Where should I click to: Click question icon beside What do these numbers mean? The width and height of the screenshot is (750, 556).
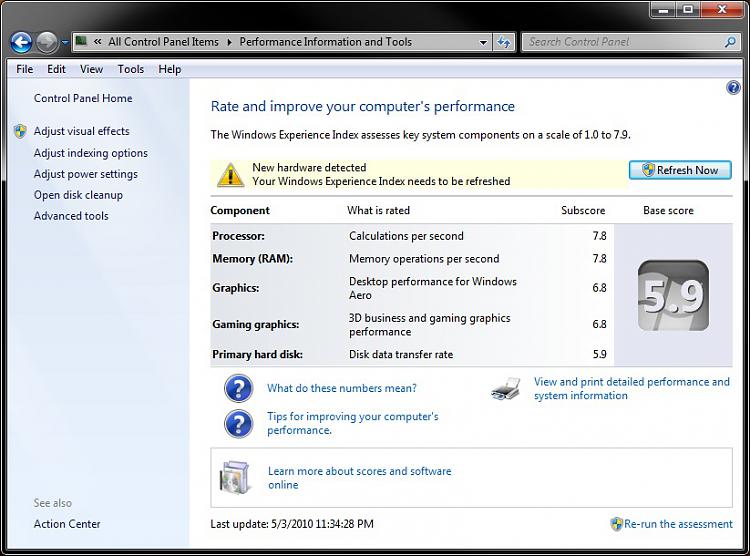238,388
